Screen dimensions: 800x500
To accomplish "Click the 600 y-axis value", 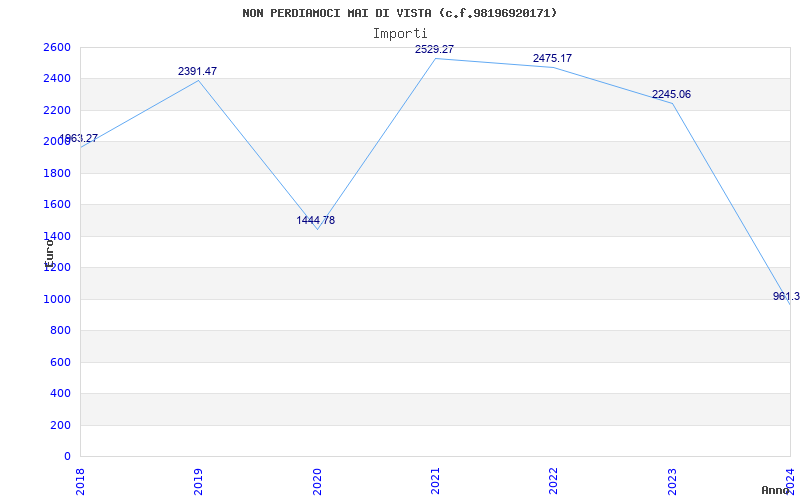I will 60,362.
